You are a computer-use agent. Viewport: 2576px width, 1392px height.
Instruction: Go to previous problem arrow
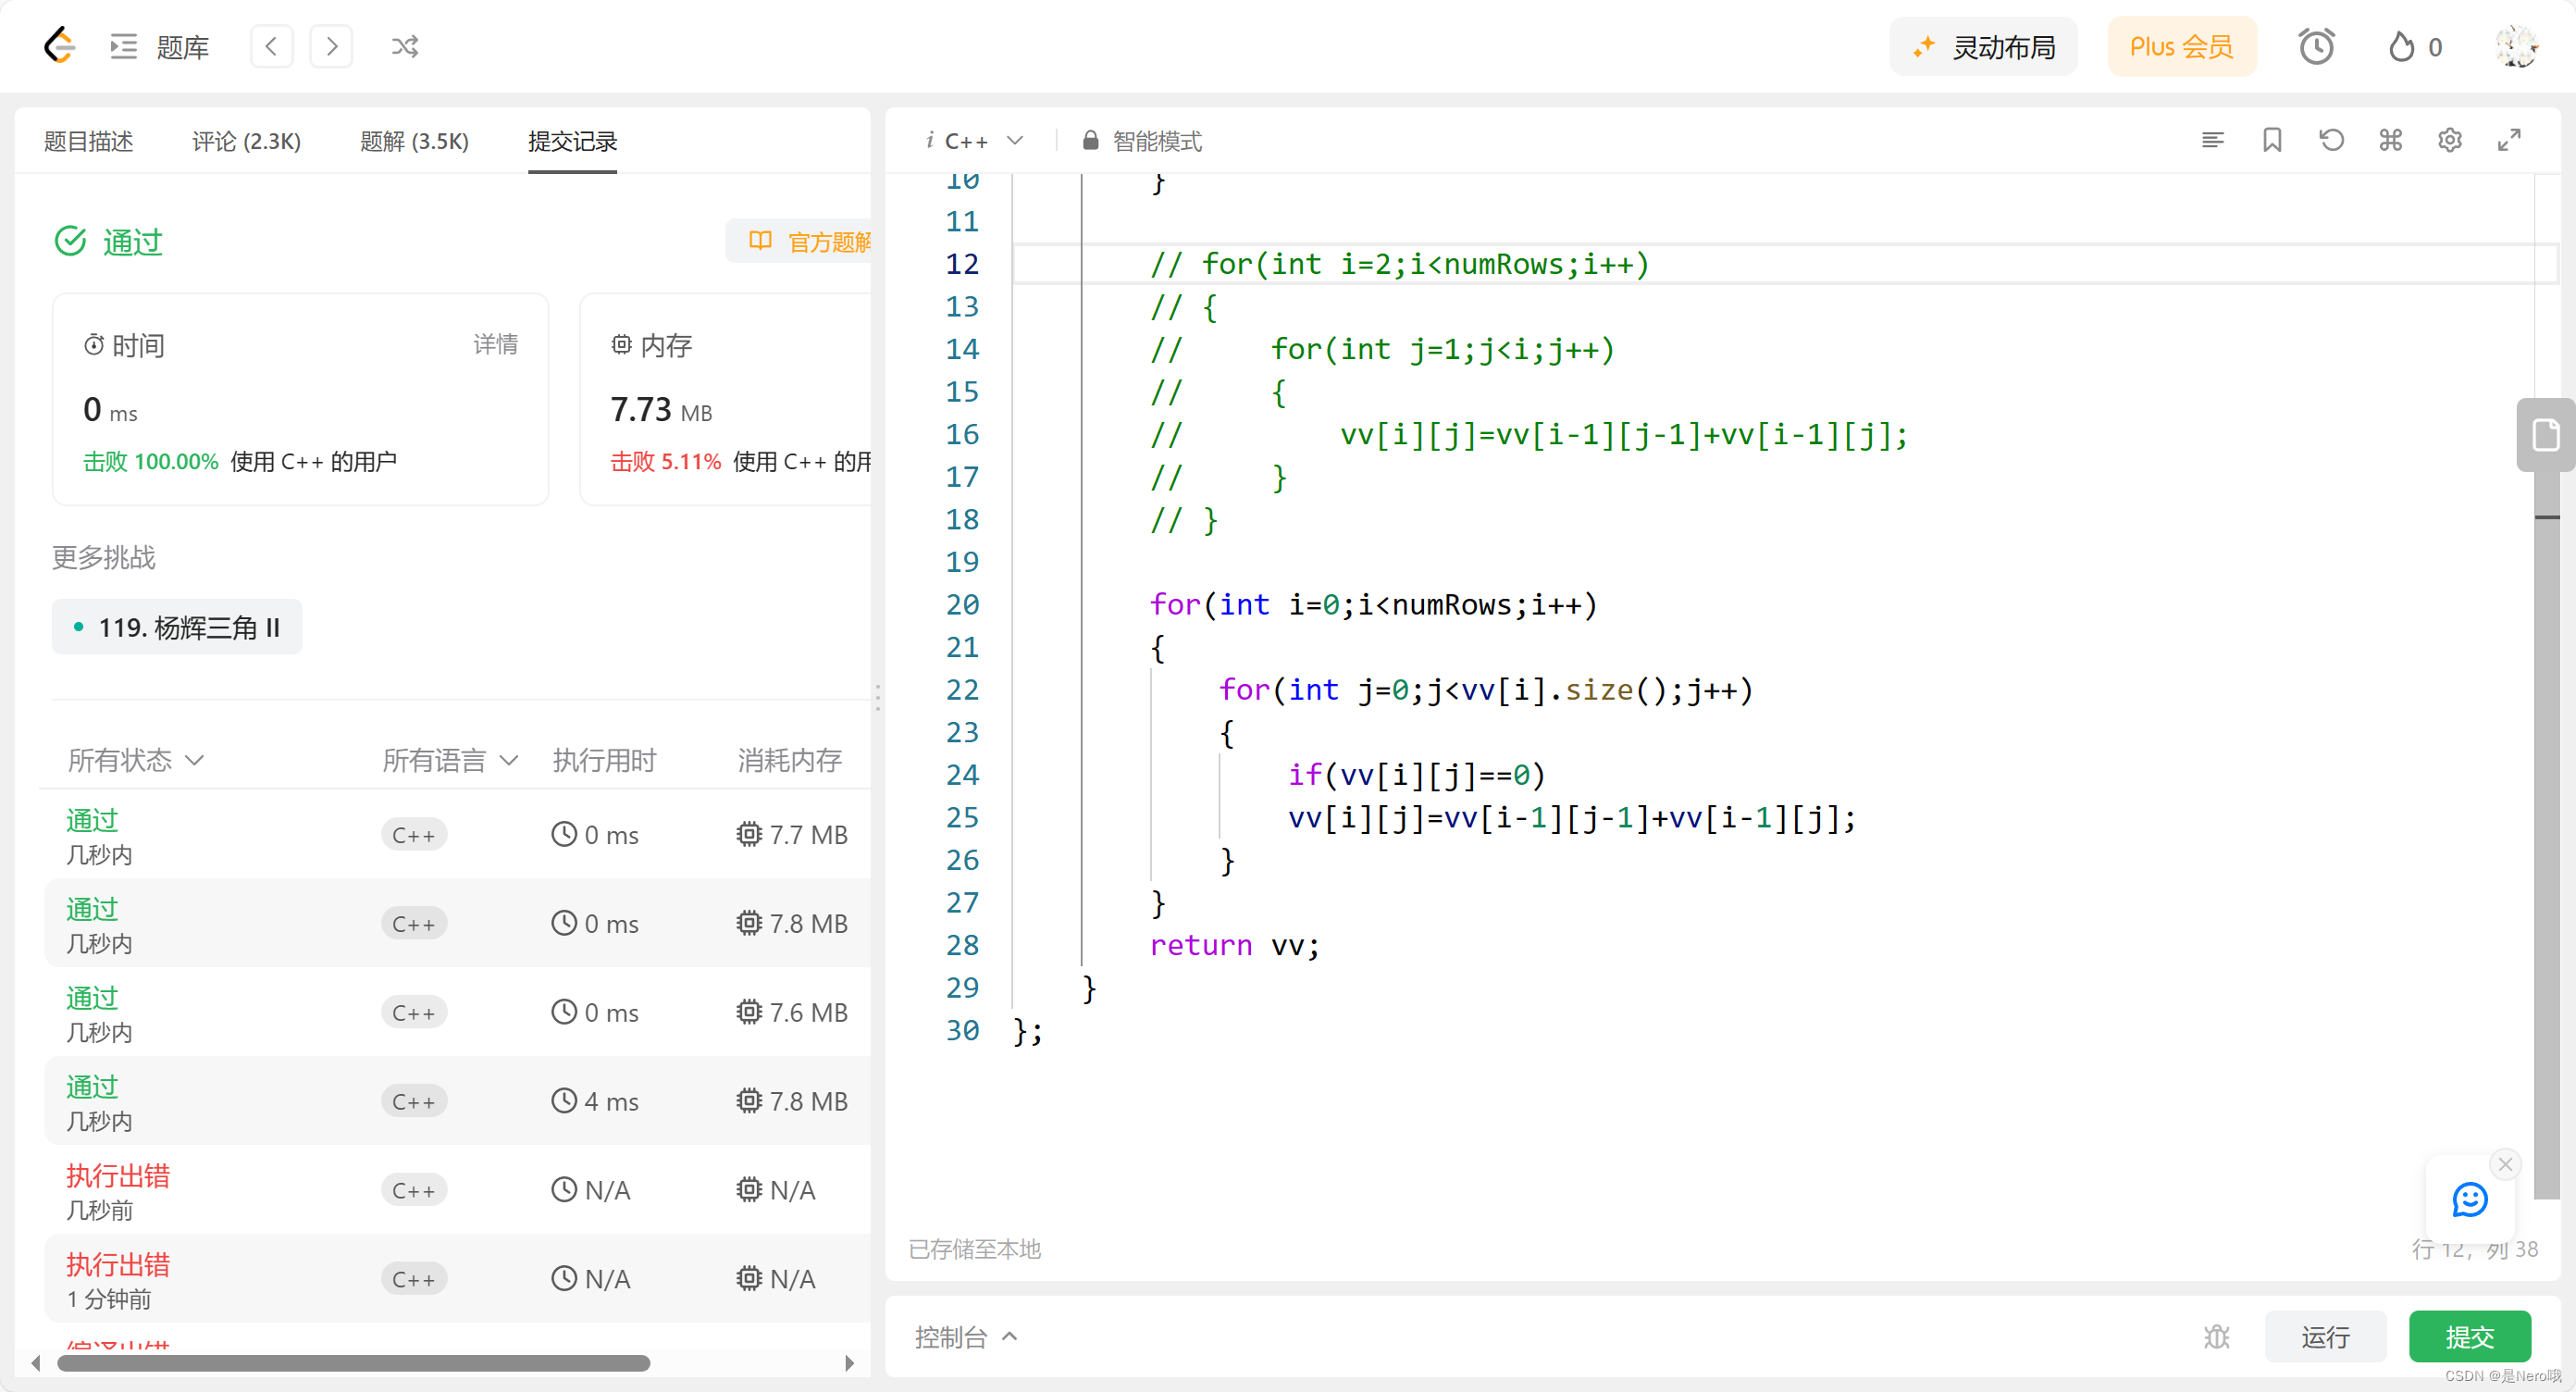pos(271,46)
